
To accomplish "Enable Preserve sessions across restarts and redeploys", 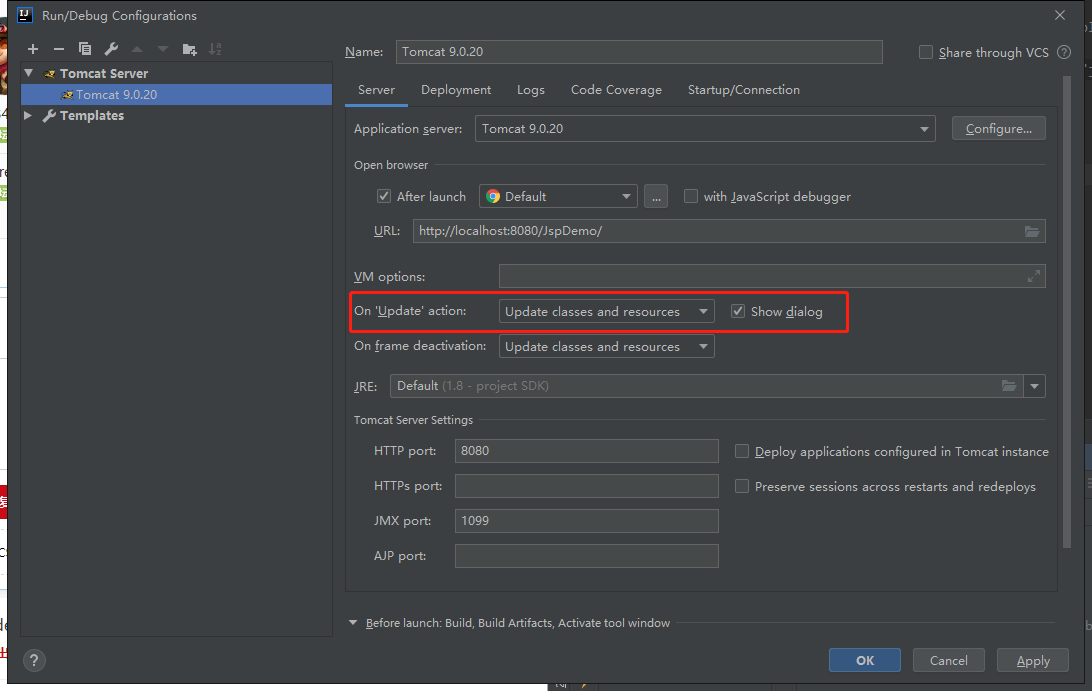I will pyautogui.click(x=742, y=486).
